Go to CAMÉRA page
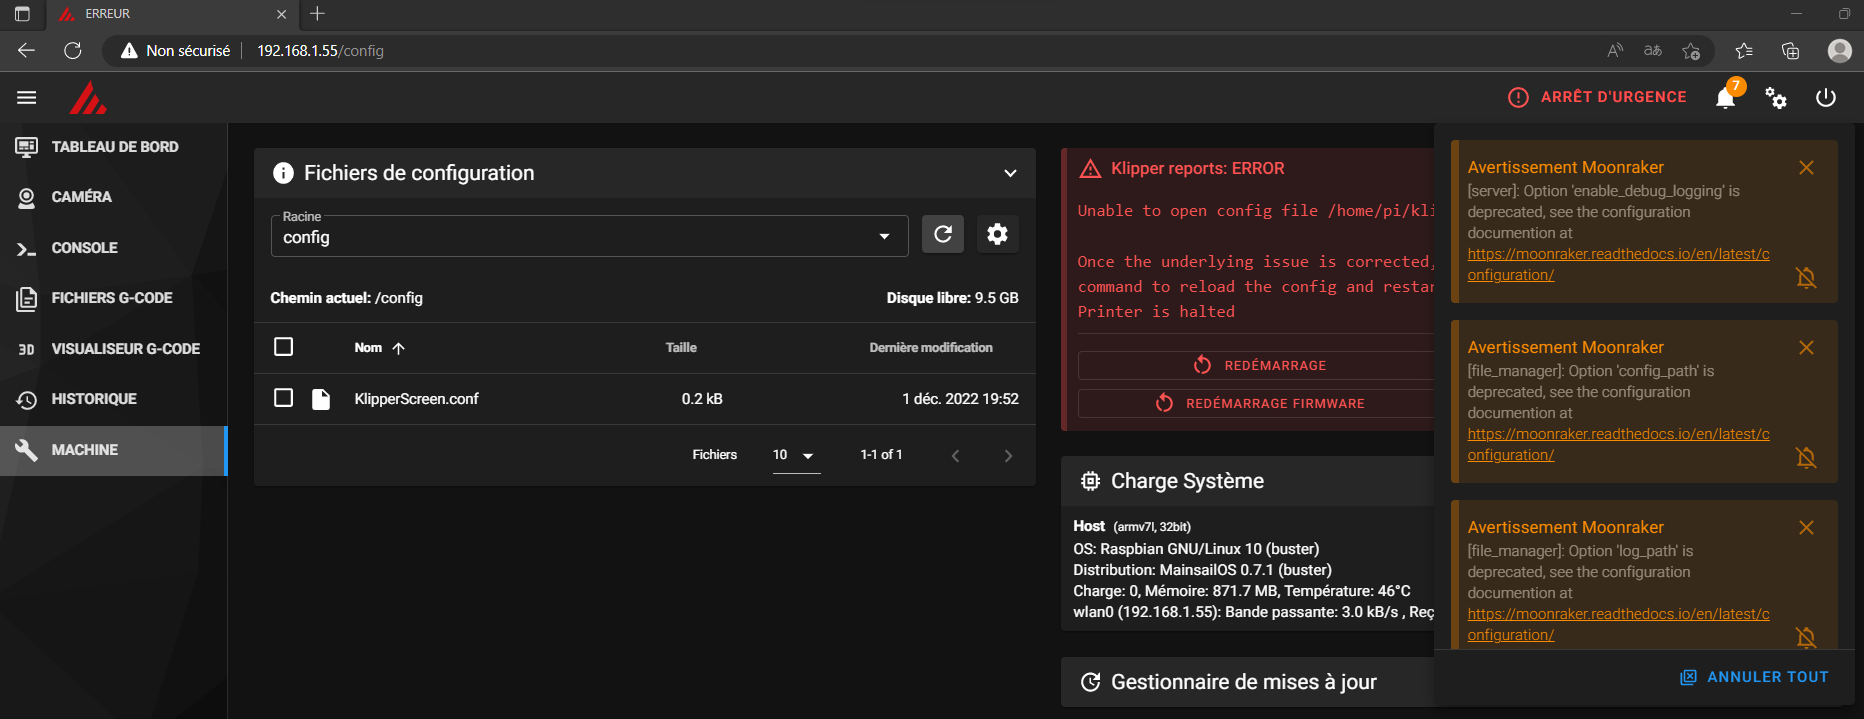1864x719 pixels. click(x=114, y=197)
